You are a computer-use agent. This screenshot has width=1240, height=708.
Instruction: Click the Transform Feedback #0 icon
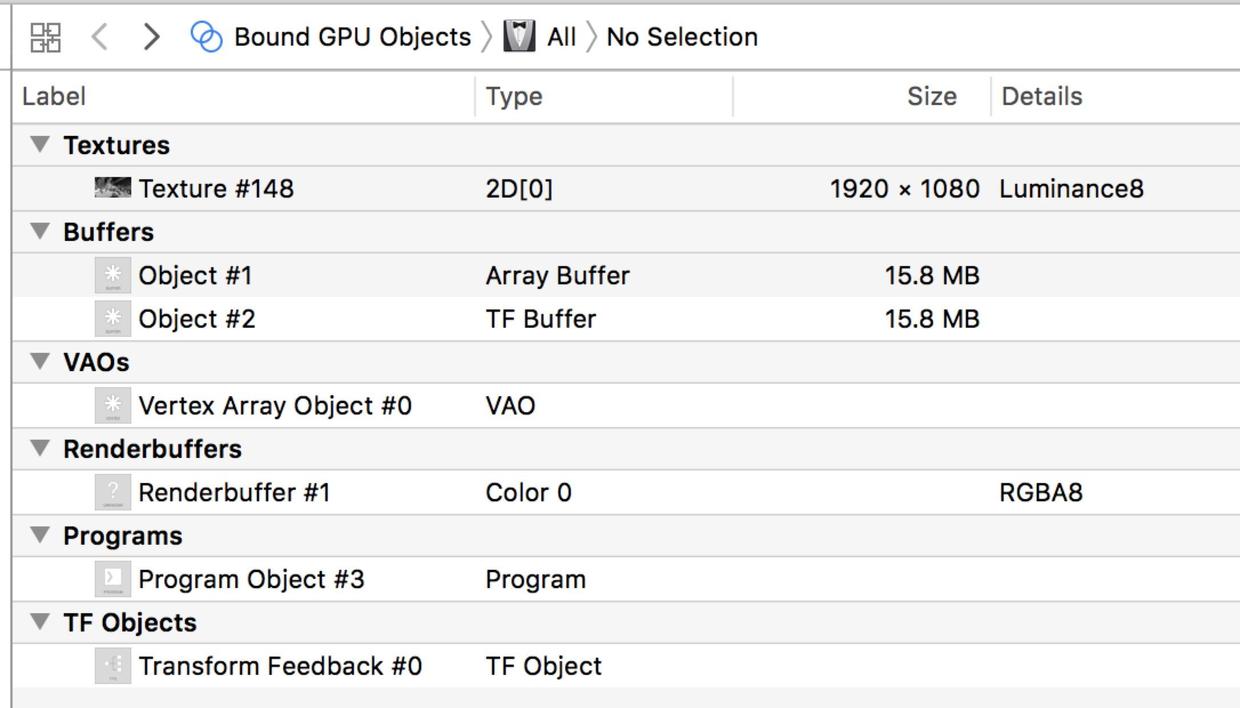click(113, 666)
